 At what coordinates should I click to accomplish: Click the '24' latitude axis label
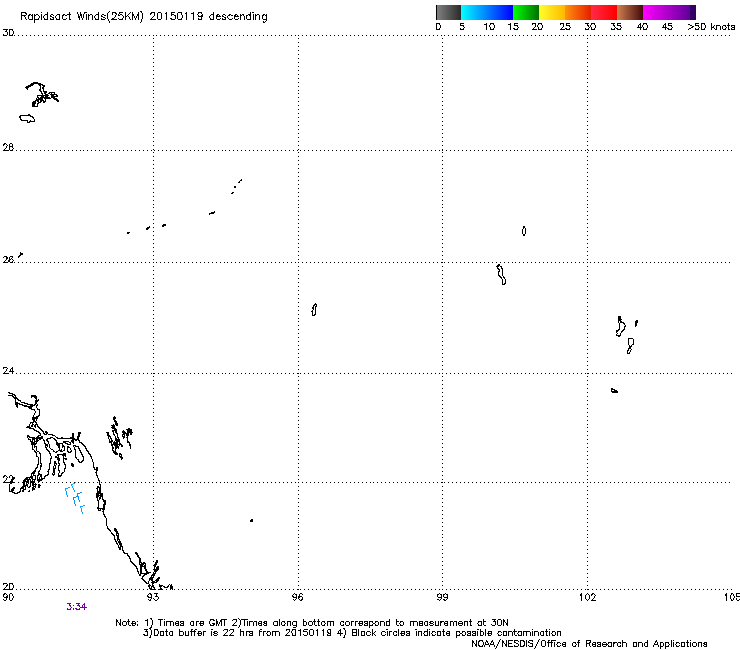click(8, 371)
